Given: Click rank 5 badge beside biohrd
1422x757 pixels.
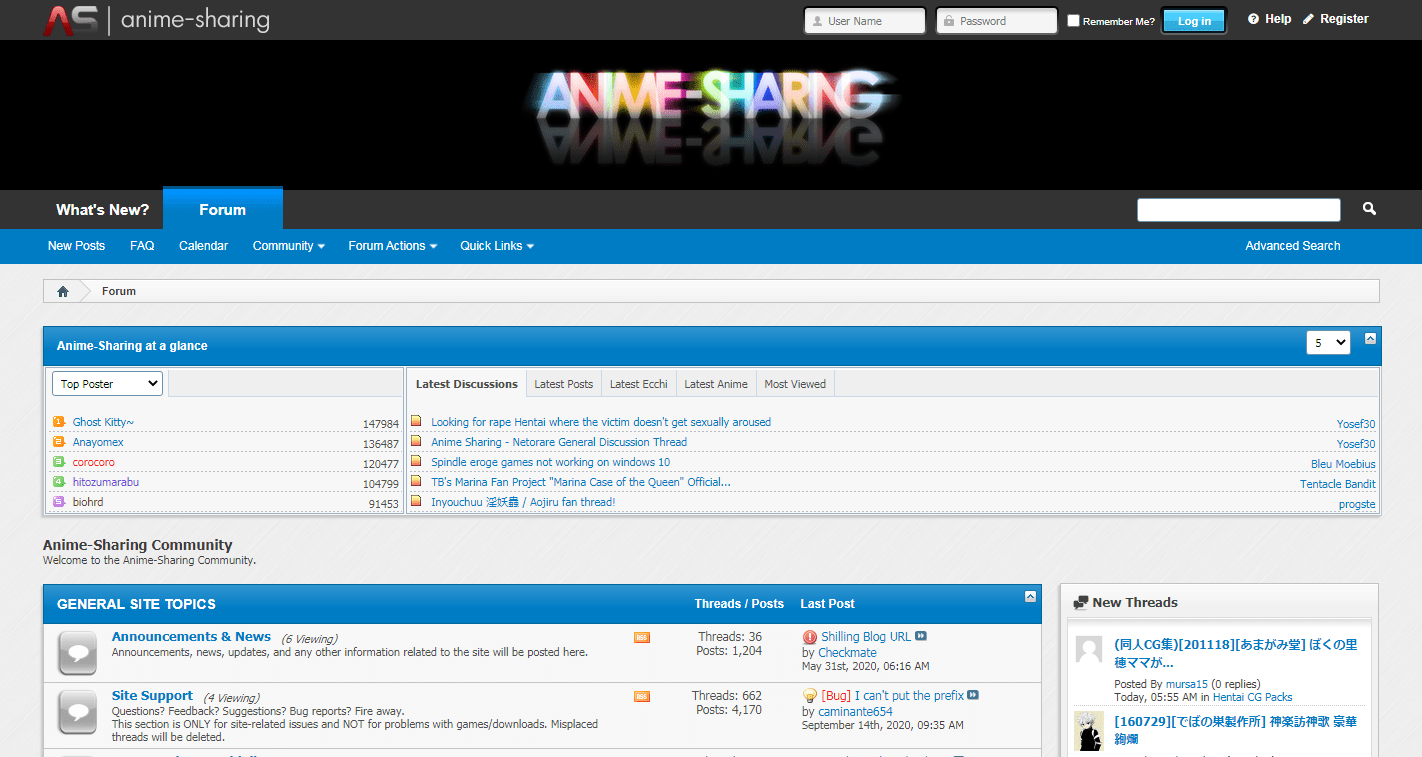Looking at the screenshot, I should click(x=58, y=502).
